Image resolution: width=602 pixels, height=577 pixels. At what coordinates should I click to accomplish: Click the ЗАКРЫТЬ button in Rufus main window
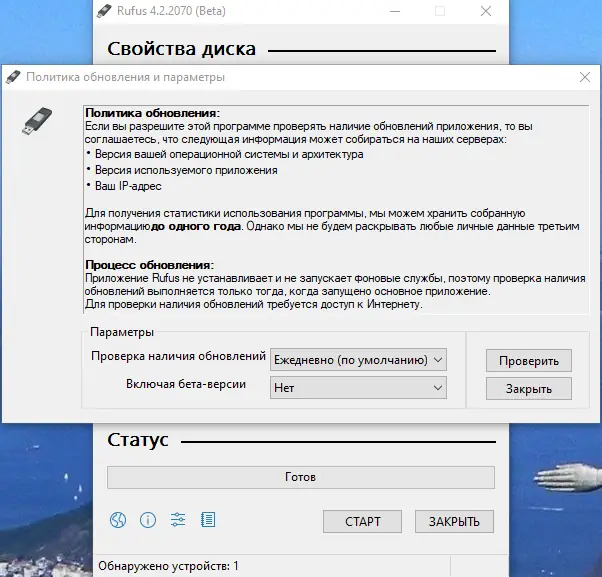[454, 521]
